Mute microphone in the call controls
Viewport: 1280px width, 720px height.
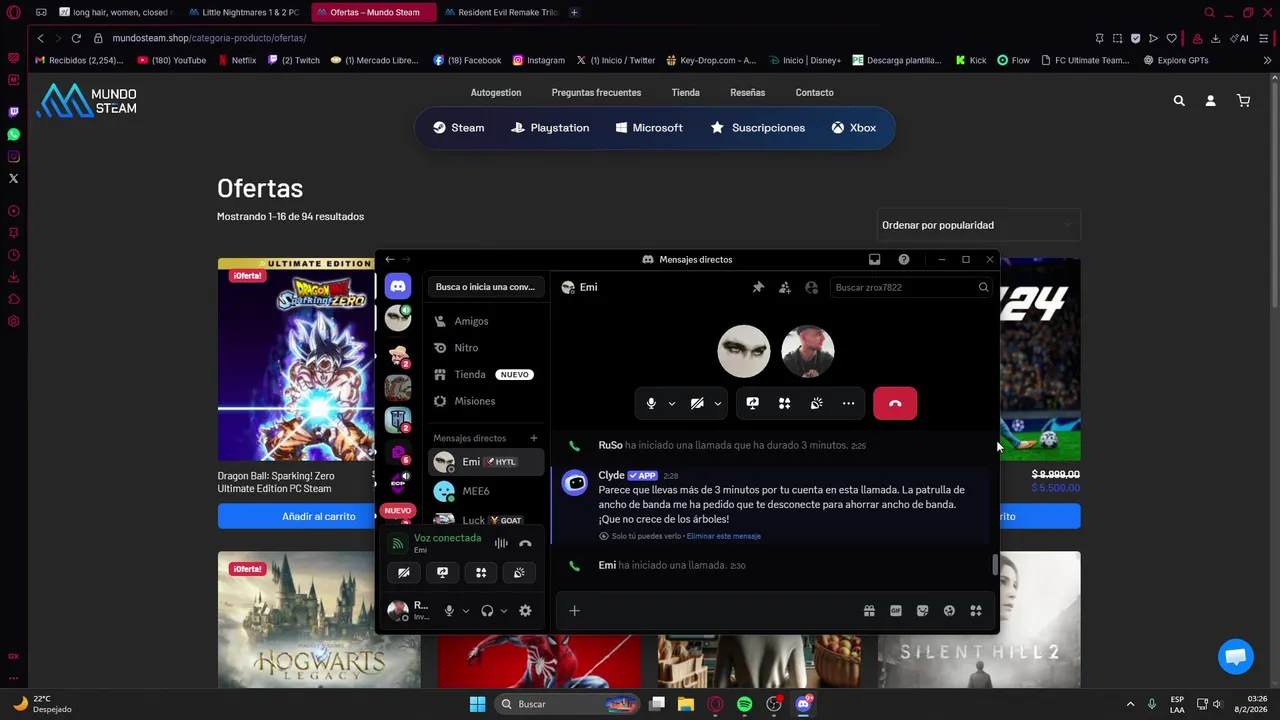(651, 403)
